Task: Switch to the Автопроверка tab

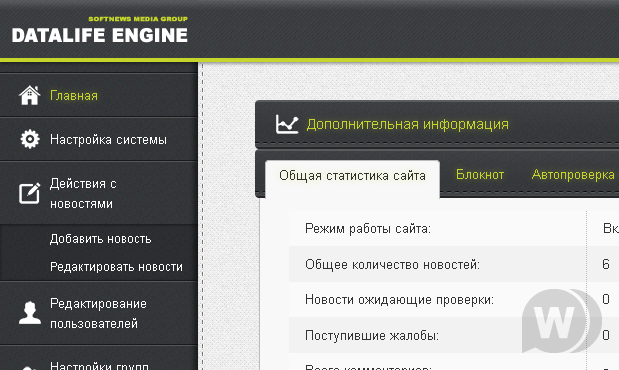Action: pyautogui.click(x=573, y=175)
